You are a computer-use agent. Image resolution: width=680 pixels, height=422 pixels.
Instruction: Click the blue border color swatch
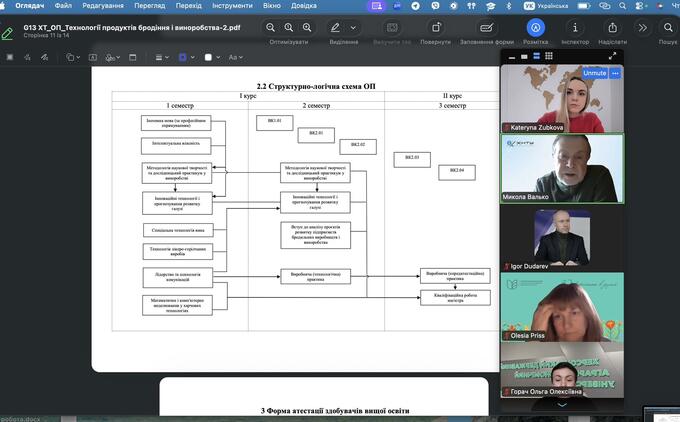tap(184, 57)
